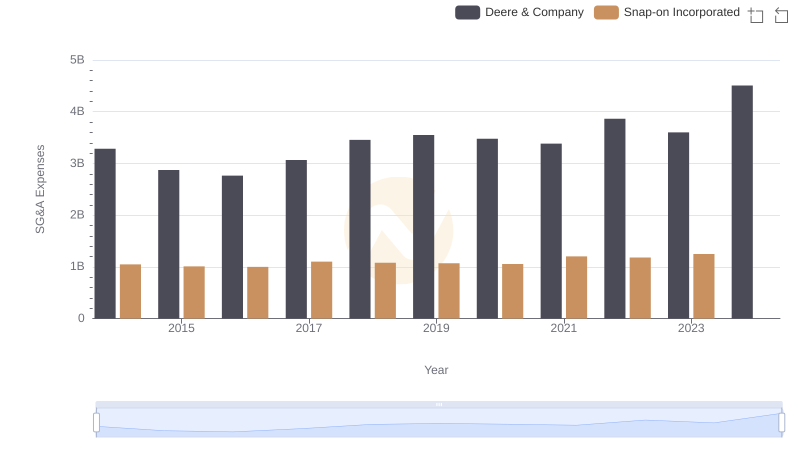Click the Snap-on bar for 2017
This screenshot has height=461, width=800.
(x=321, y=290)
